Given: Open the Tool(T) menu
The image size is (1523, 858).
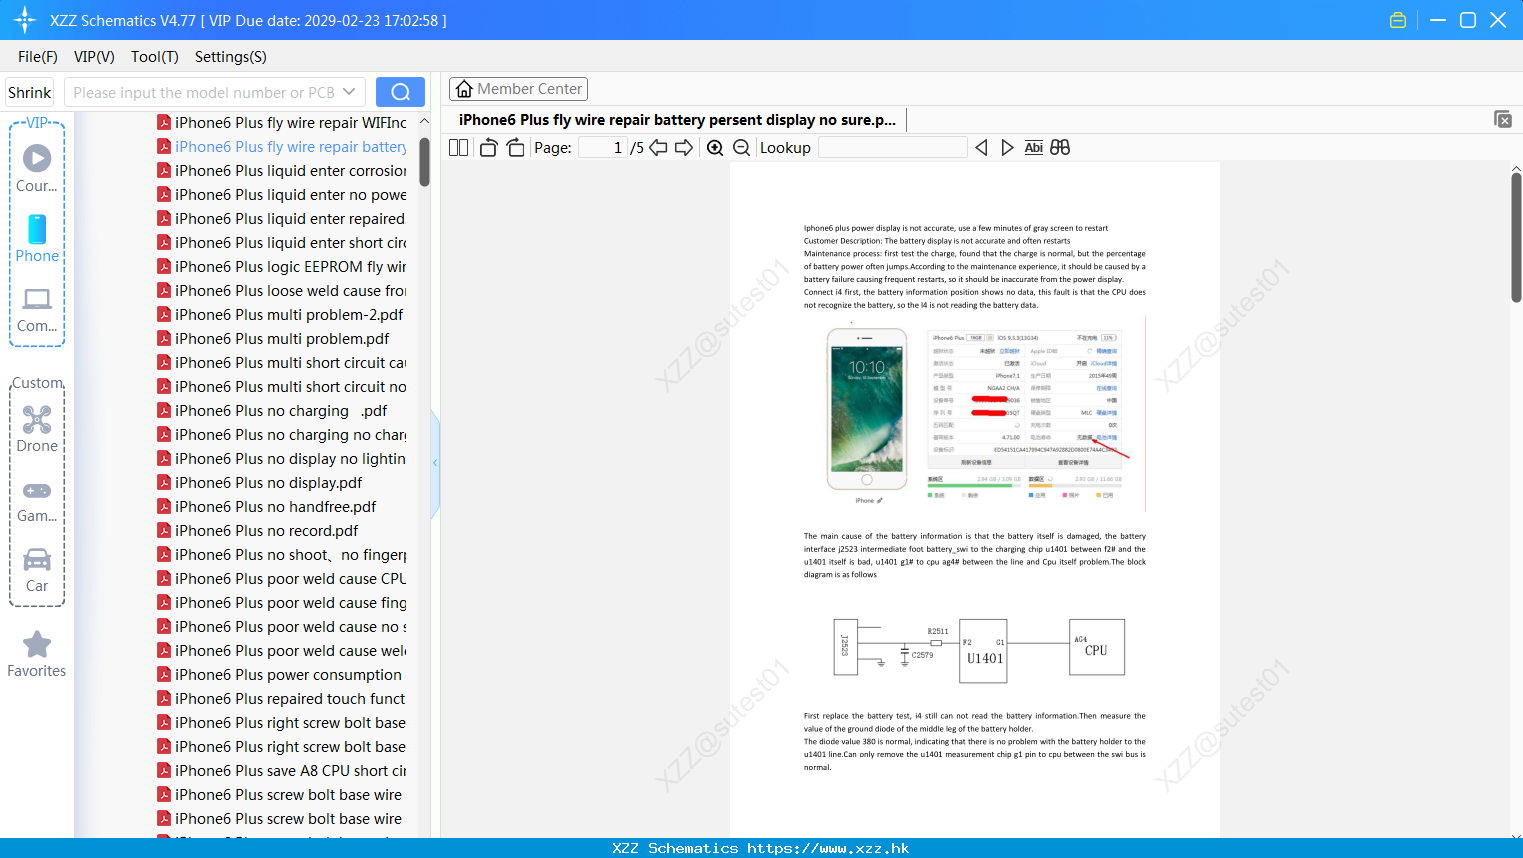Looking at the screenshot, I should pyautogui.click(x=155, y=57).
